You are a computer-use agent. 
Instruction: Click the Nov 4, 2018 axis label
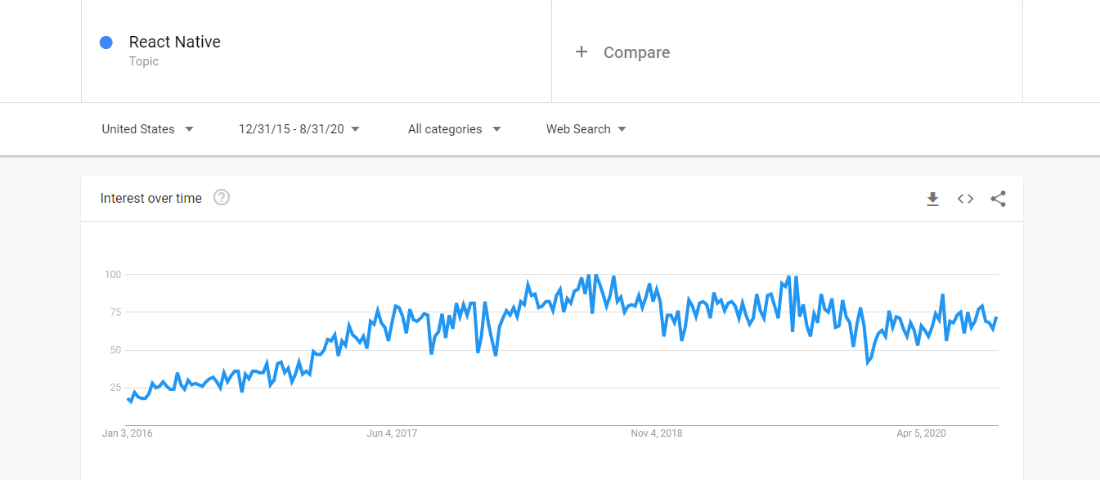click(x=657, y=433)
